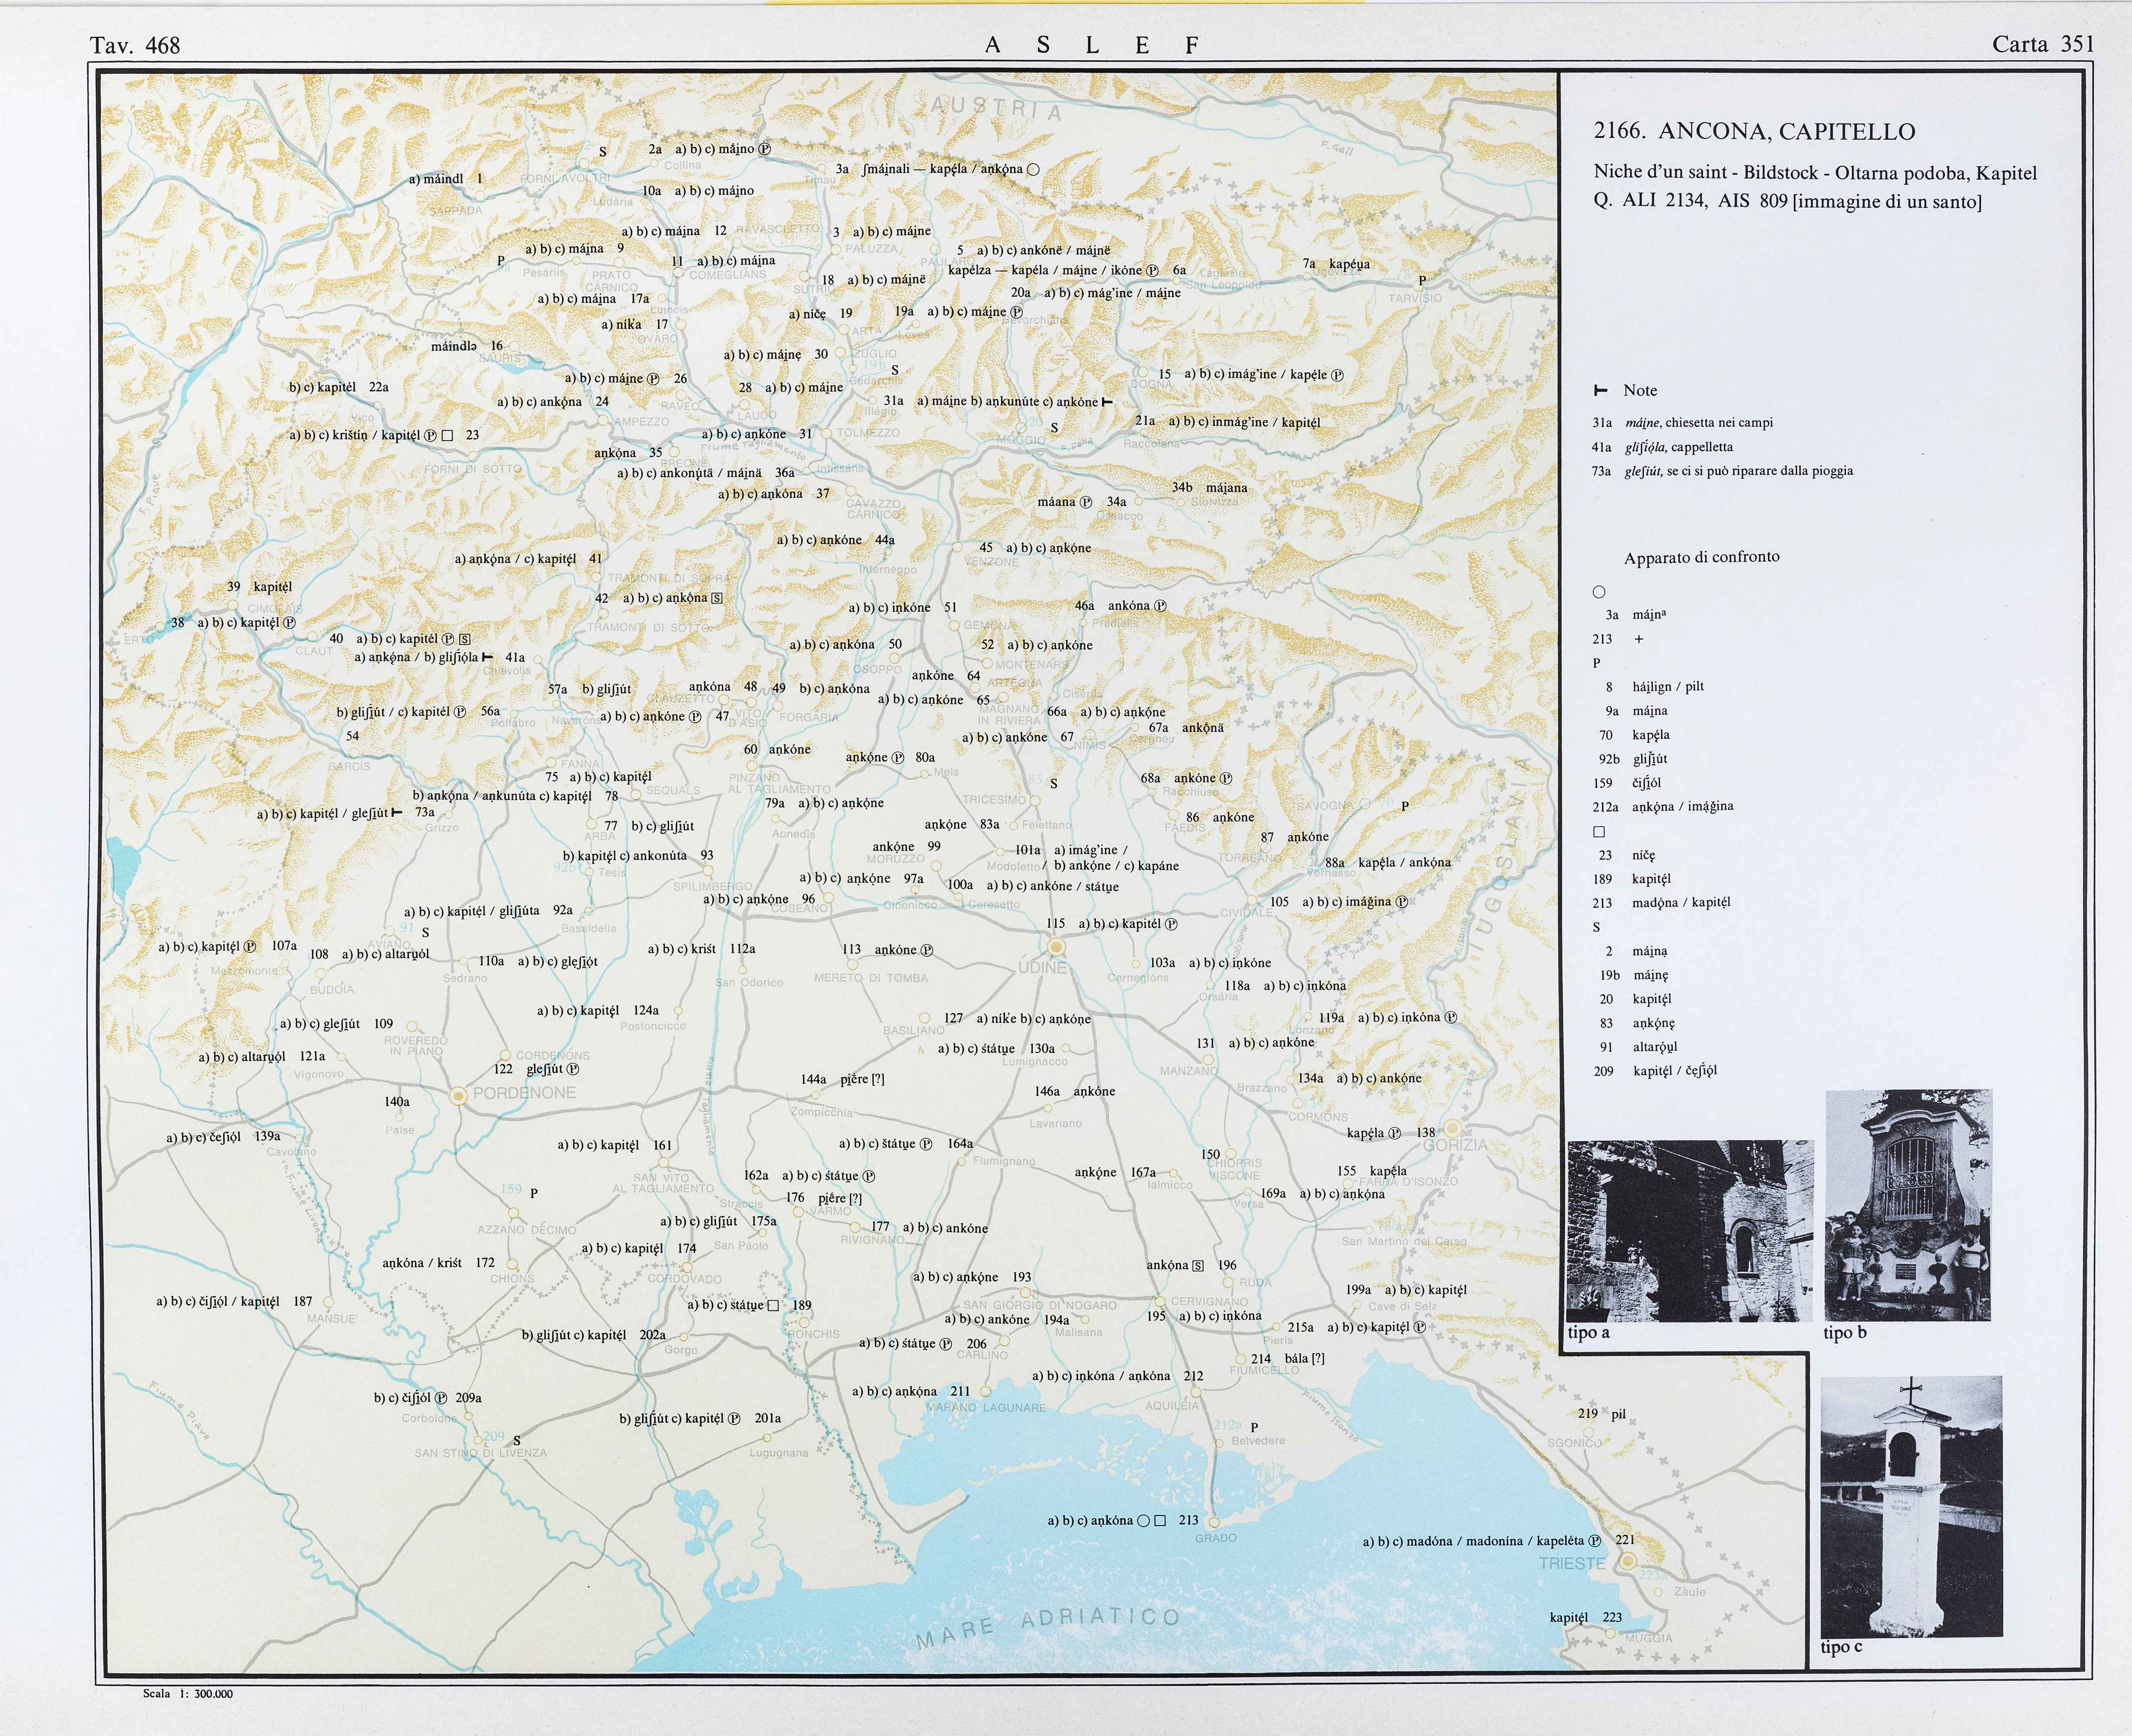Click the Tav. 468 label
The image size is (2132, 1736).
135,45
